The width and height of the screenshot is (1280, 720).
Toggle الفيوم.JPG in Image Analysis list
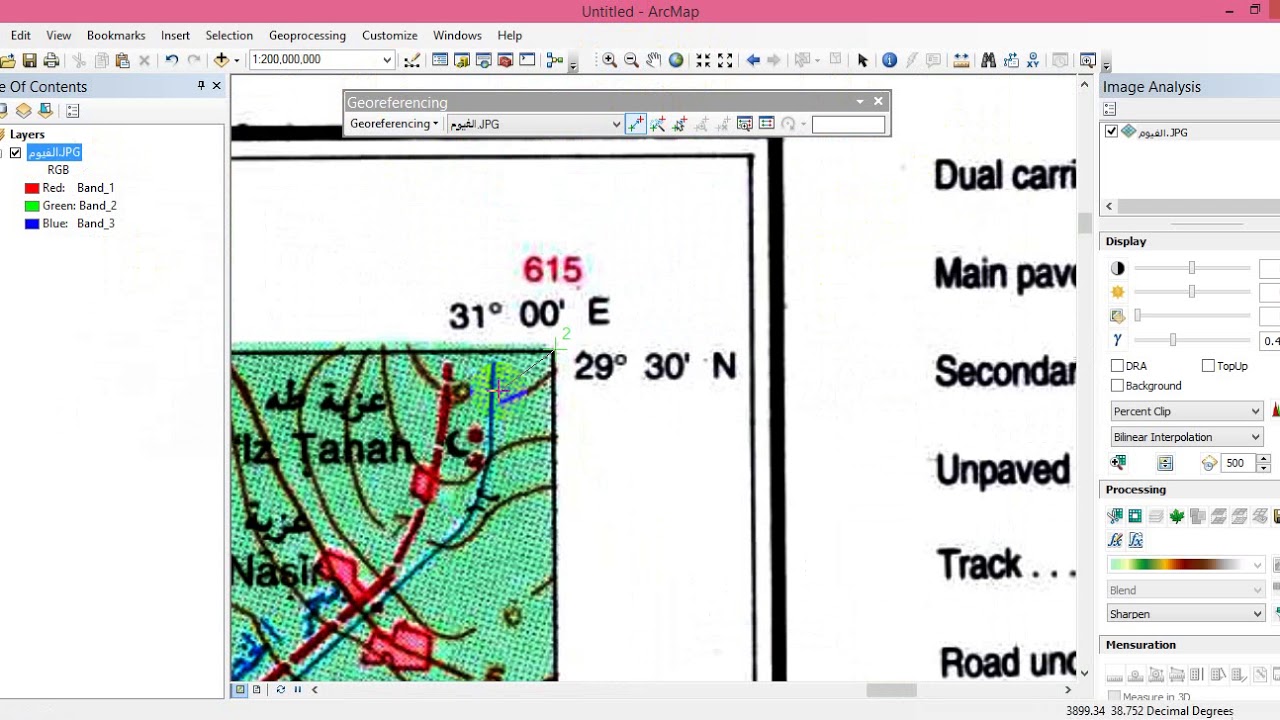coord(1111,132)
